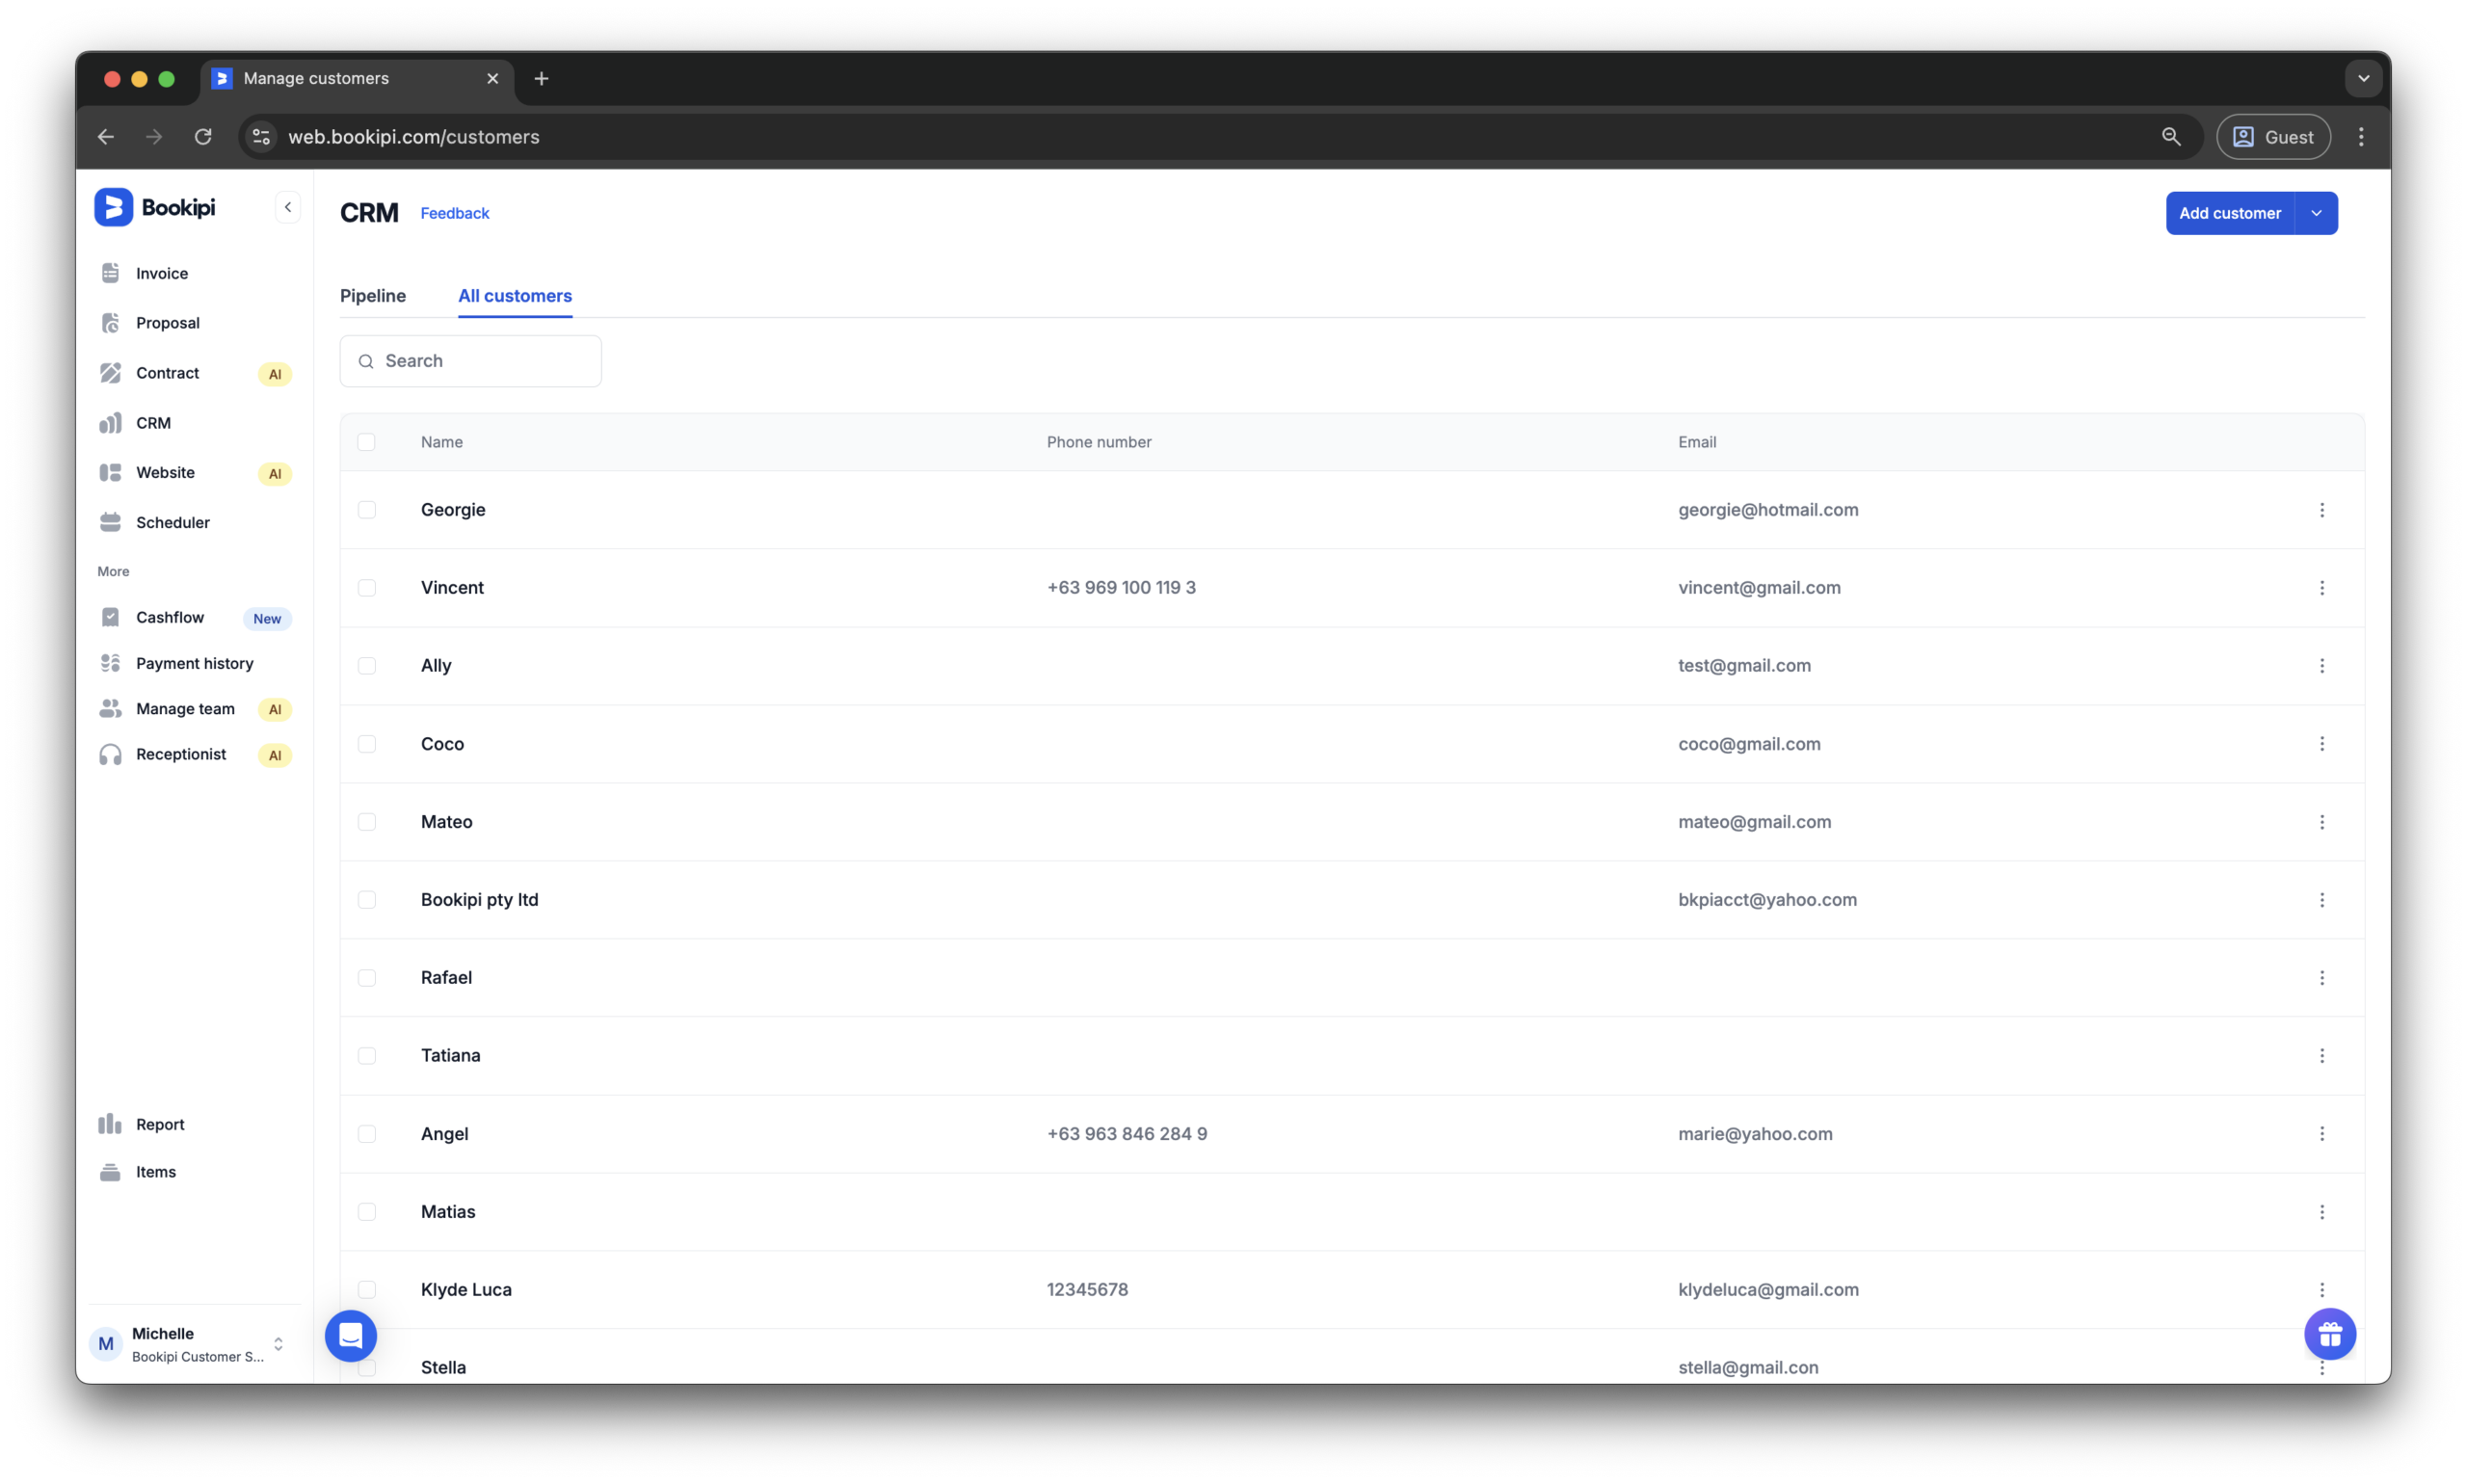Select the checkbox next to Georgie

tap(367, 509)
